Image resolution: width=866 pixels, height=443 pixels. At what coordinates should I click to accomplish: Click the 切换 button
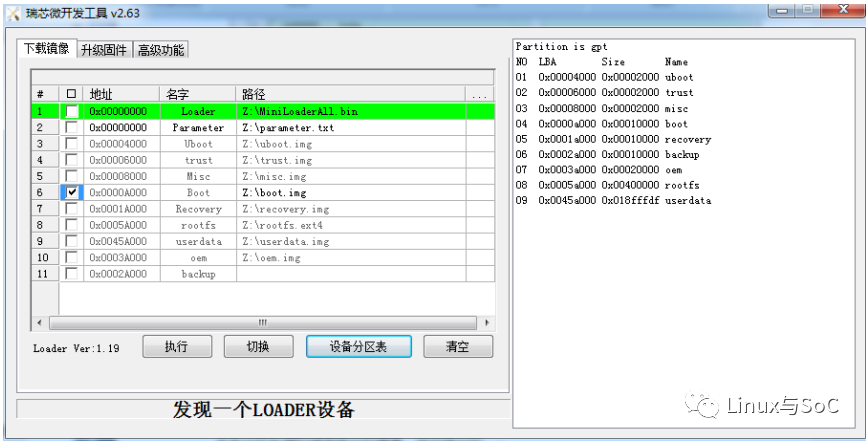(x=258, y=346)
